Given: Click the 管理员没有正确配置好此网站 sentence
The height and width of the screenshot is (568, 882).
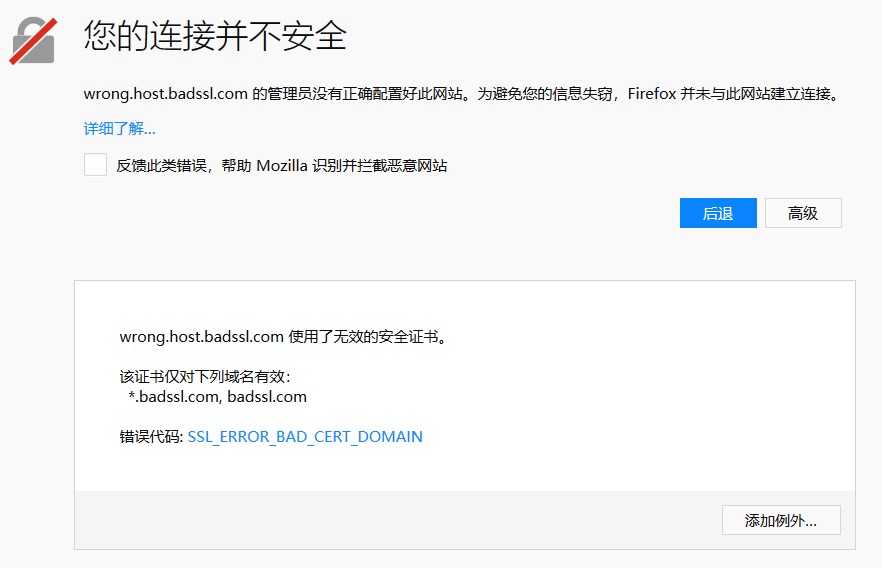Looking at the screenshot, I should coord(360,94).
